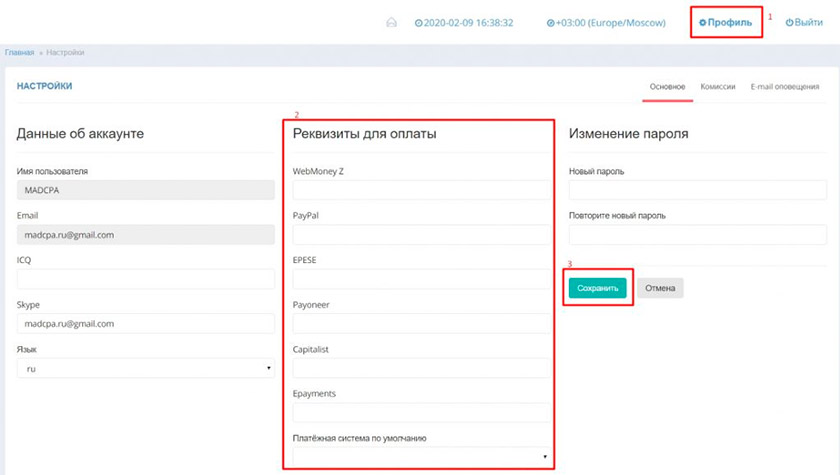
Task: Focus the ICQ input field
Action: [x=146, y=279]
